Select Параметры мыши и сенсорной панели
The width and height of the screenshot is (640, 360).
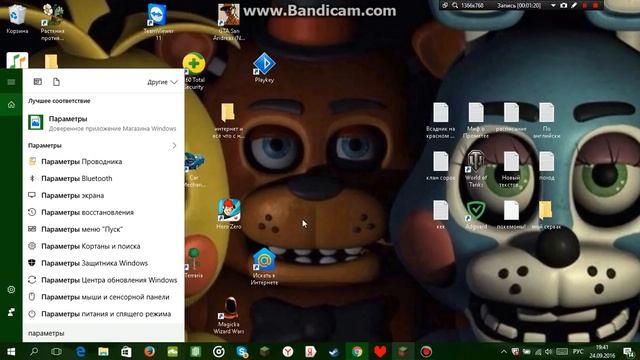pos(103,297)
